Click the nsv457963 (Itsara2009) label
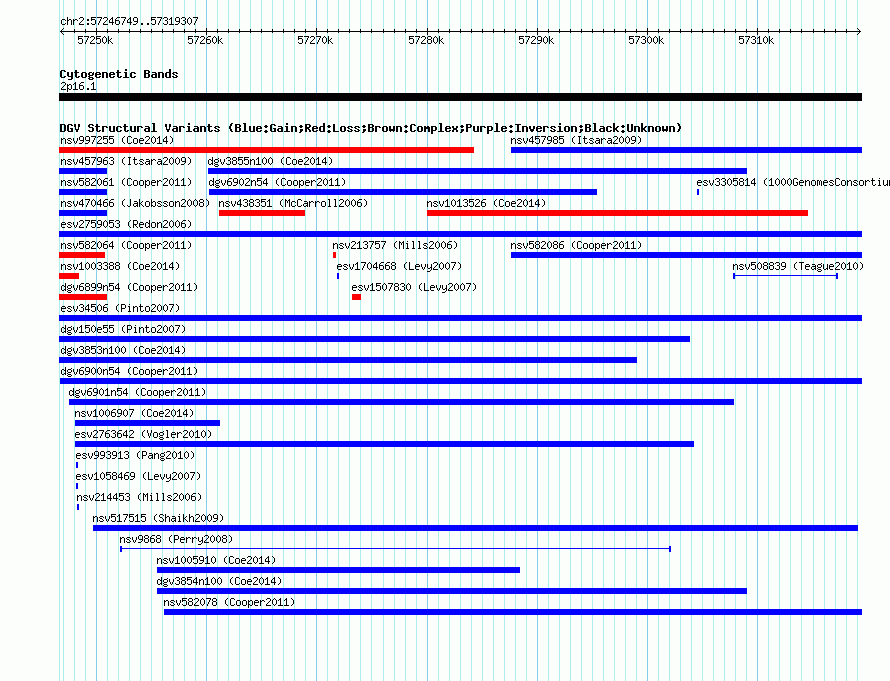The width and height of the screenshot is (890, 681). pyautogui.click(x=126, y=161)
